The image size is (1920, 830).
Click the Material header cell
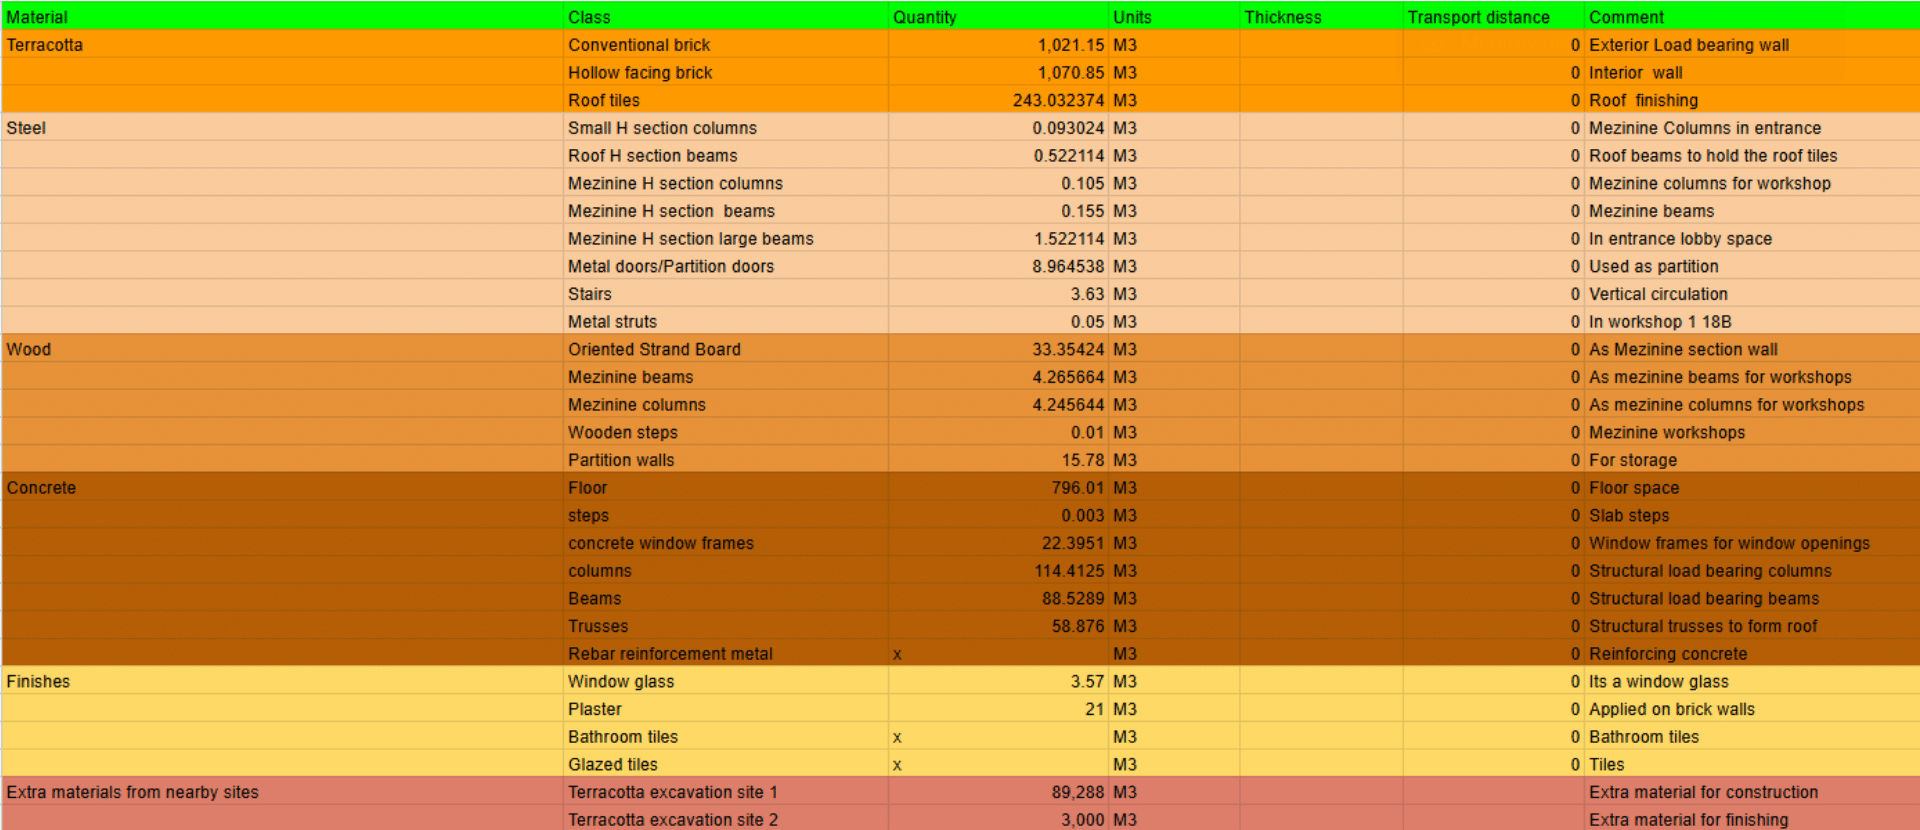[x=283, y=17]
